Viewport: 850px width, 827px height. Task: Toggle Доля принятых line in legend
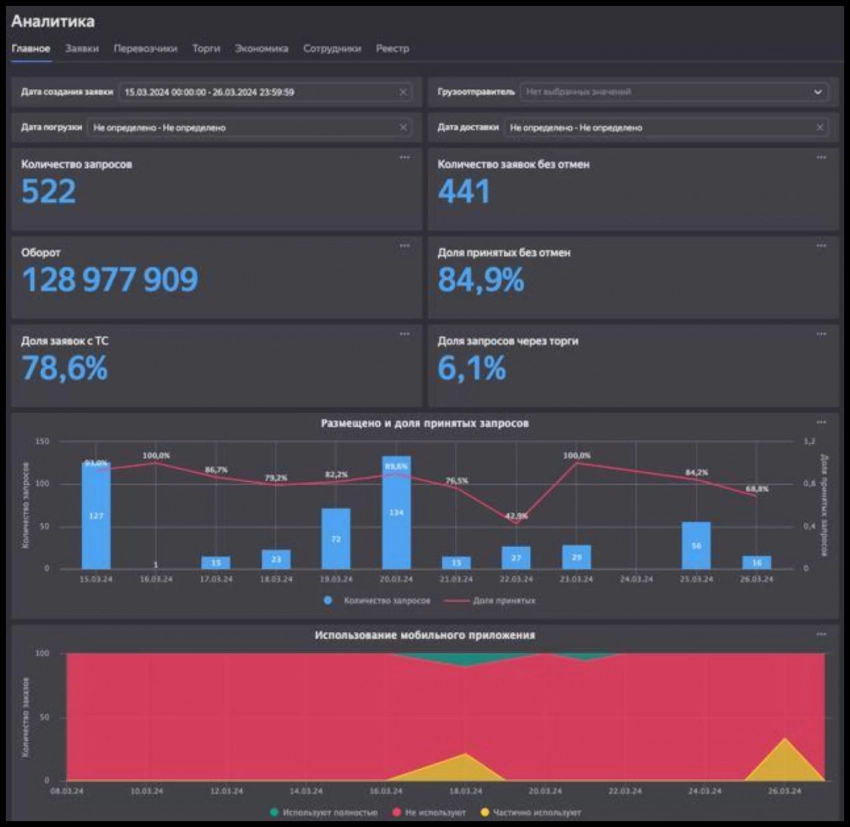coord(494,601)
